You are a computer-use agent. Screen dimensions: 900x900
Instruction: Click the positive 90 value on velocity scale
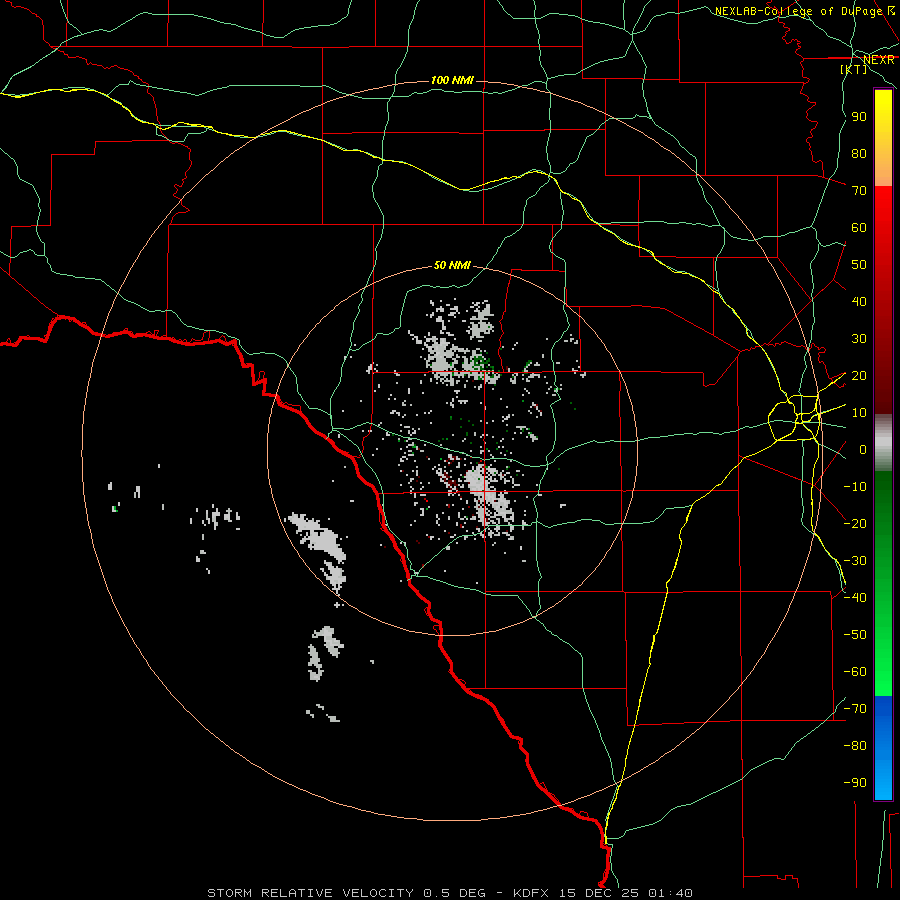pyautogui.click(x=859, y=117)
